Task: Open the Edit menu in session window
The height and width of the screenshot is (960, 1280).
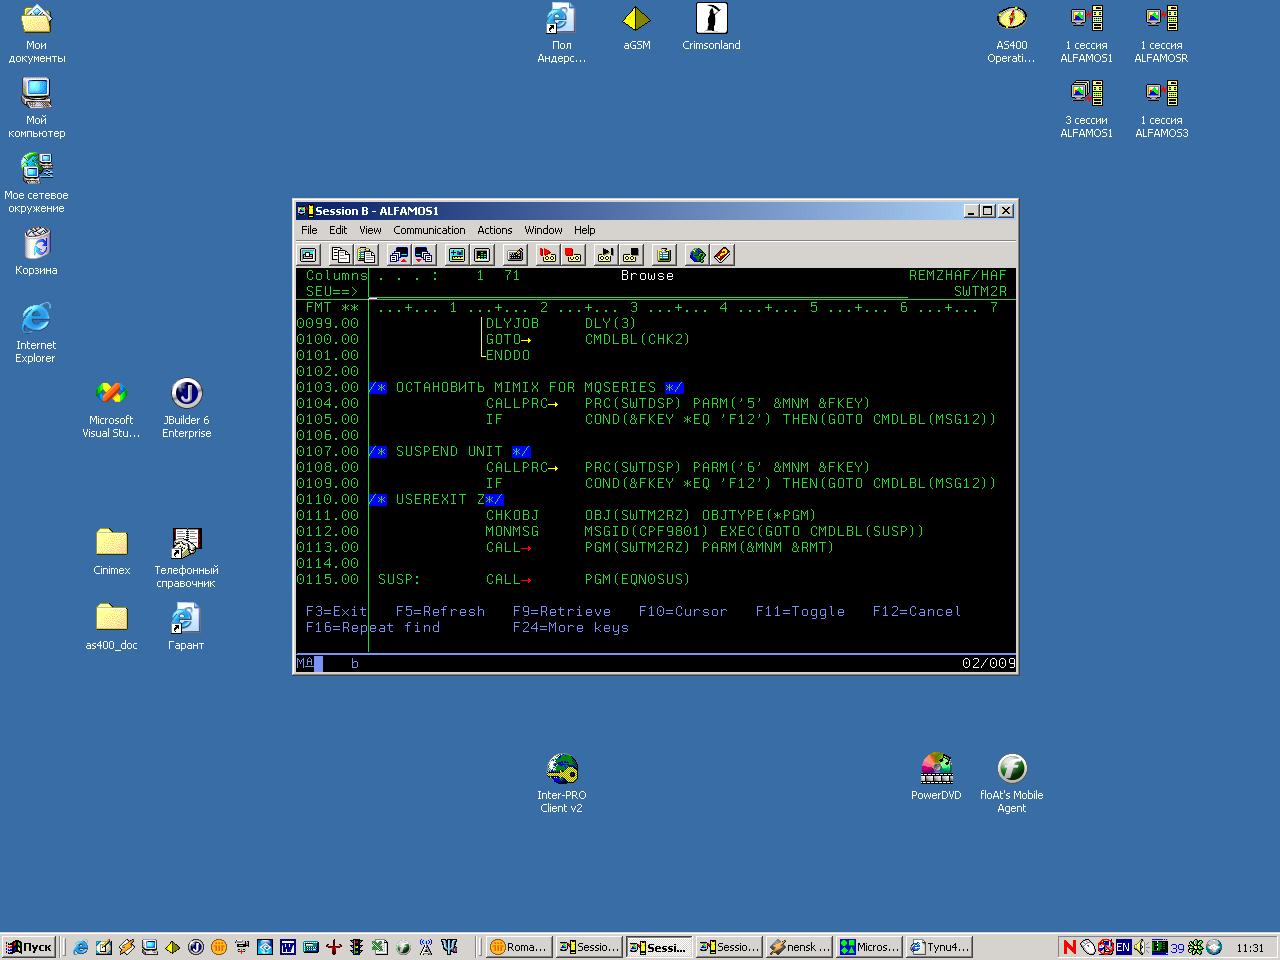Action: [338, 230]
